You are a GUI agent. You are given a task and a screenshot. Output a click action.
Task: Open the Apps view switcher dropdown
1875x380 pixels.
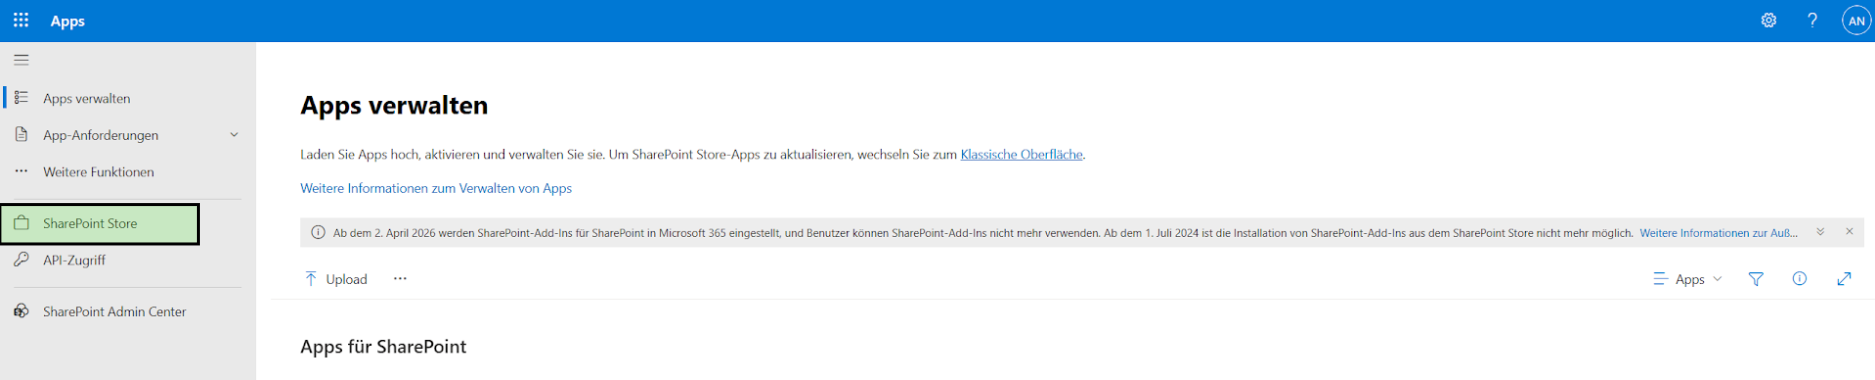(x=1688, y=279)
